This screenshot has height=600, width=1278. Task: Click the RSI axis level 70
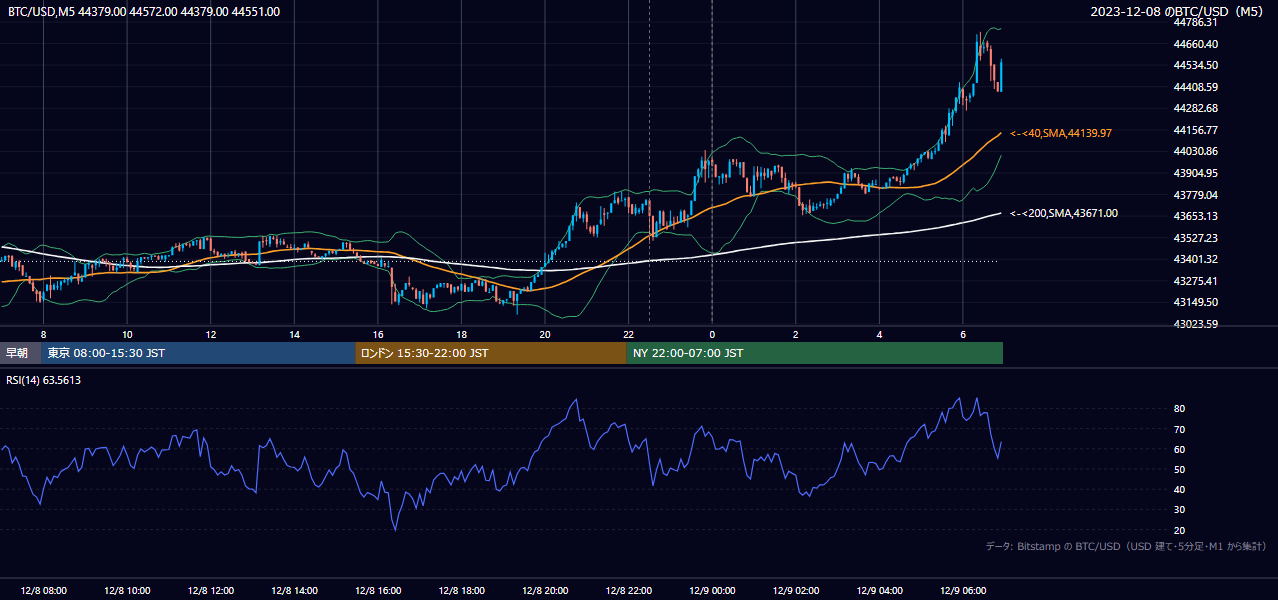point(1180,429)
